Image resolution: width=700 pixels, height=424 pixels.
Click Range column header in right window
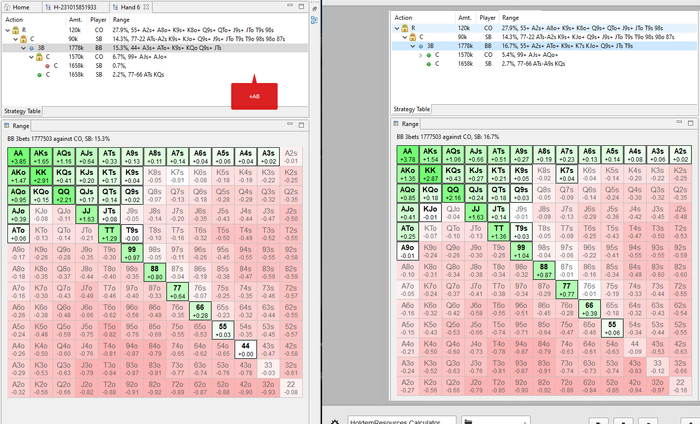(510, 17)
